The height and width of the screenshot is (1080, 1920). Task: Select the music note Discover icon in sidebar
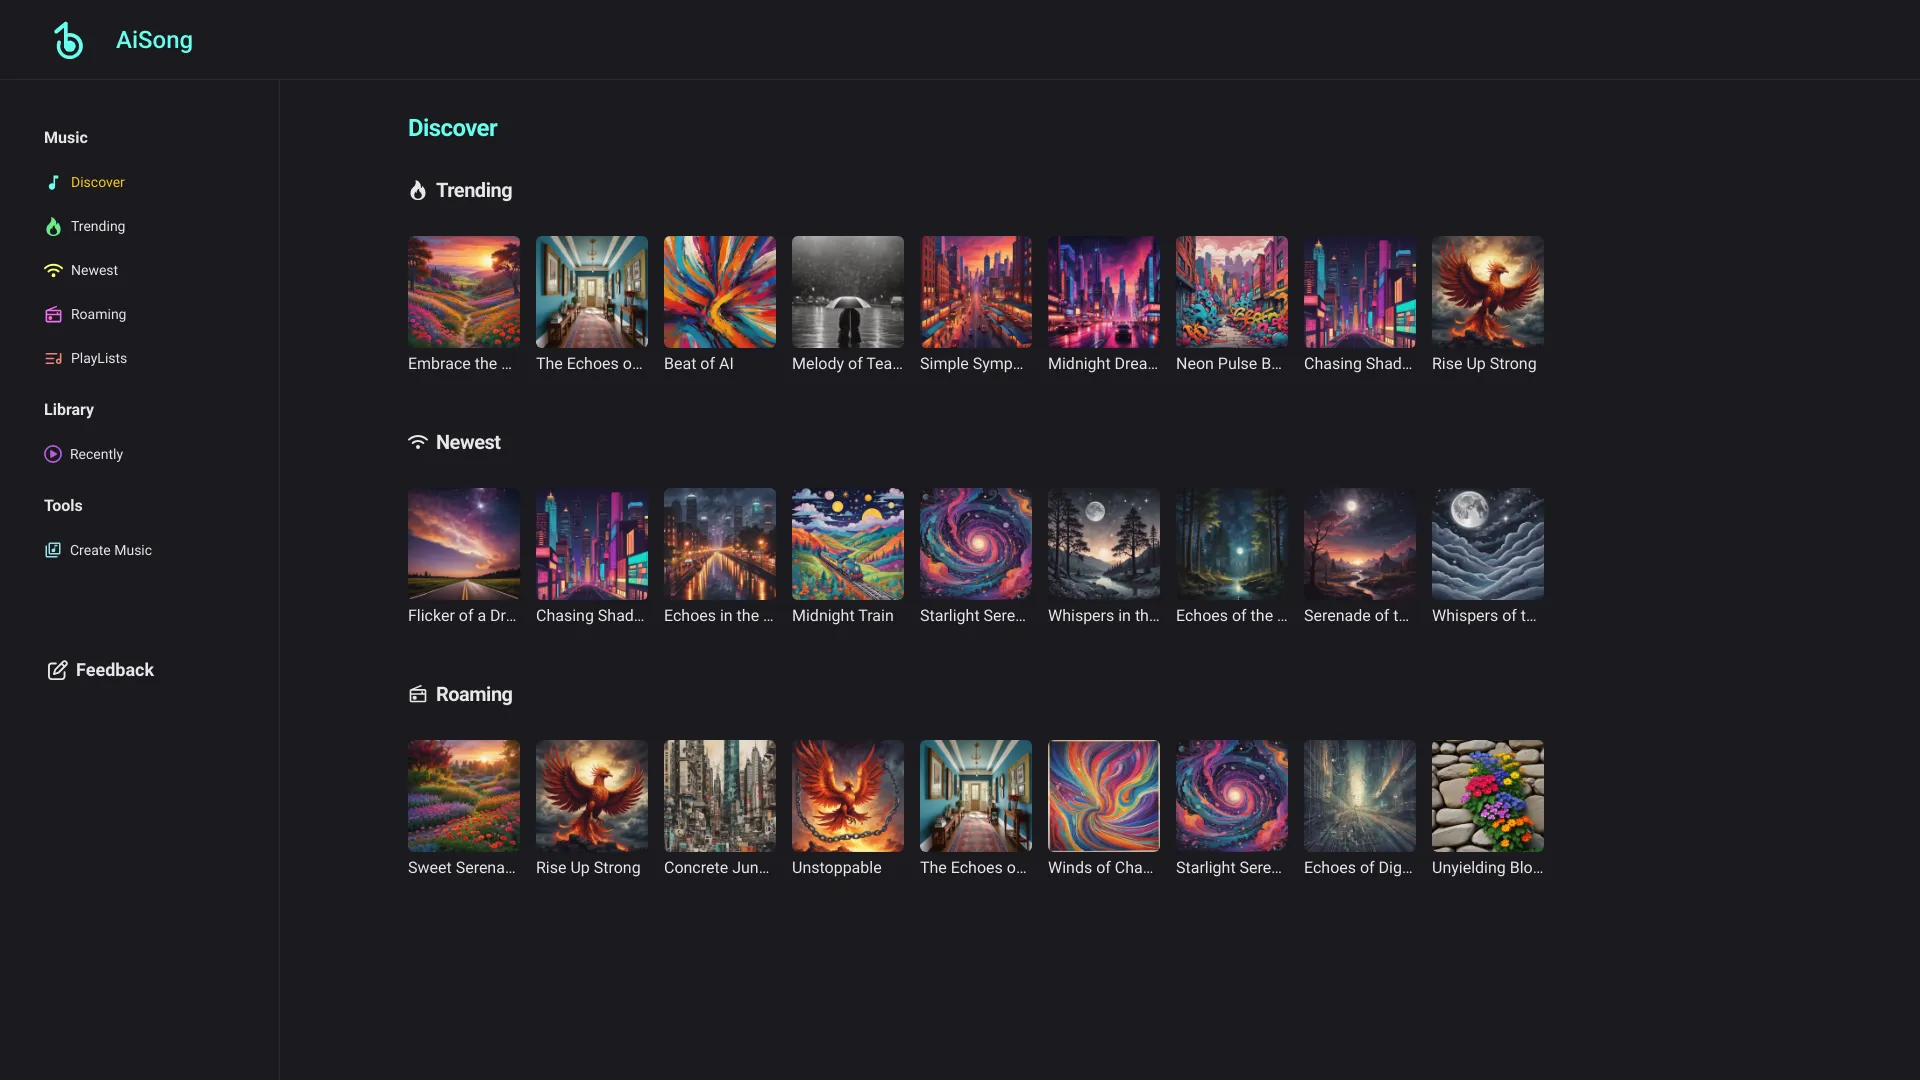pos(53,182)
